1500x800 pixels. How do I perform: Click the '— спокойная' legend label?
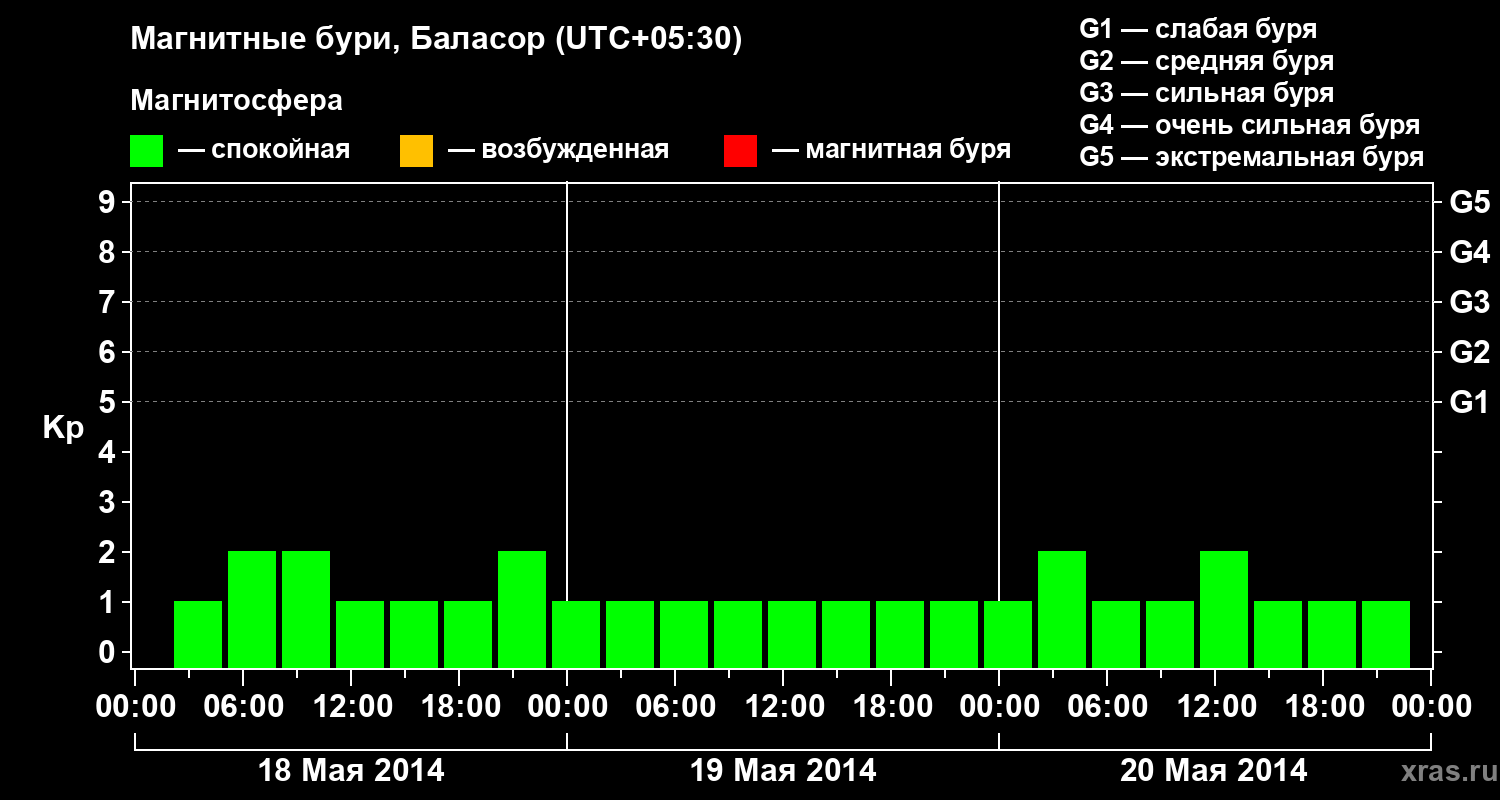264,151
